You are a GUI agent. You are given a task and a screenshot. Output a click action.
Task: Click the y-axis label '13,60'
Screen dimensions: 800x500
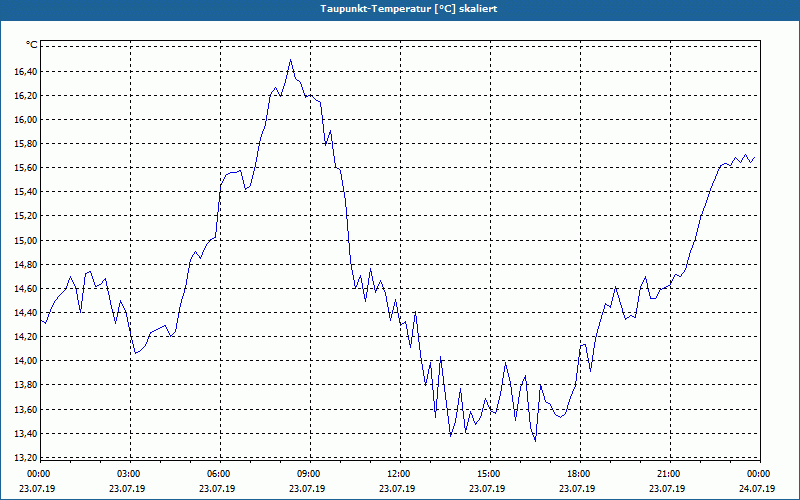[26, 410]
